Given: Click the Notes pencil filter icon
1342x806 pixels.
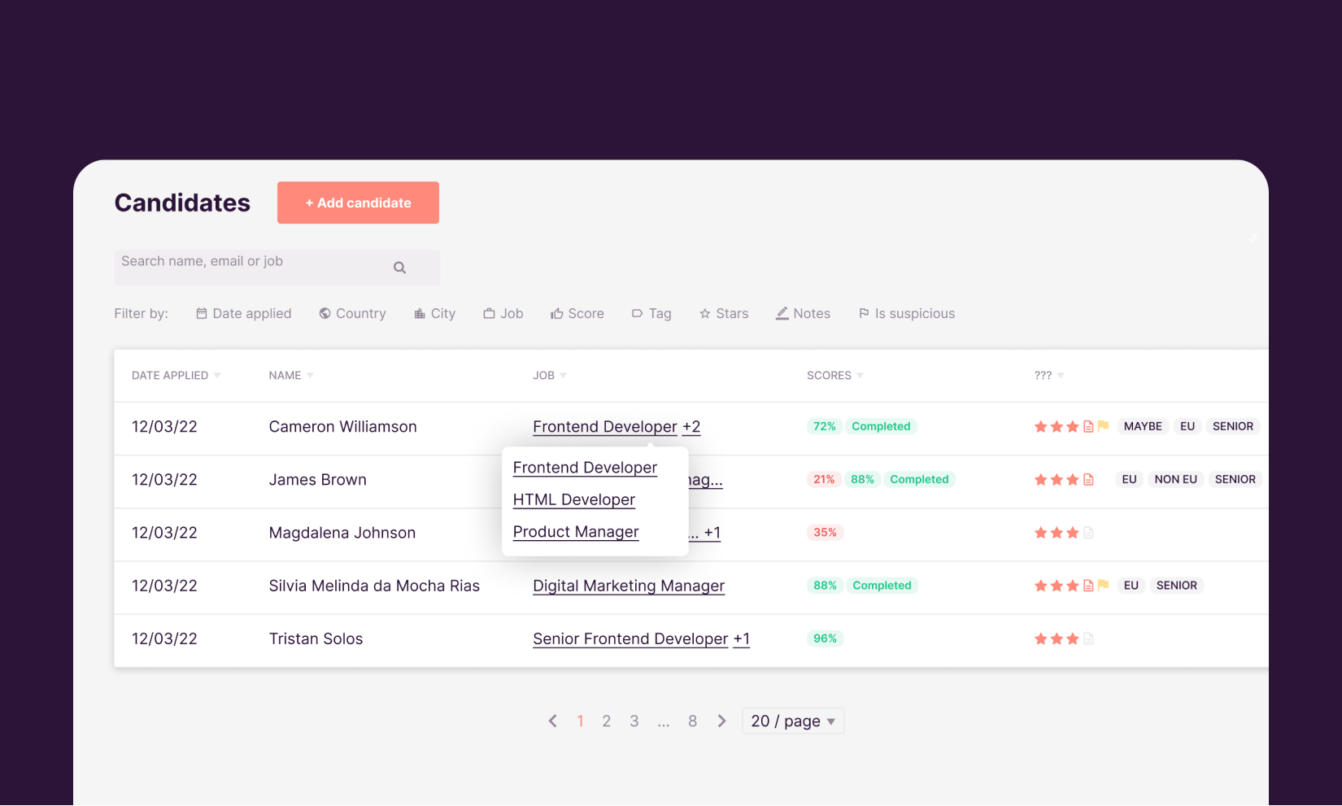Looking at the screenshot, I should pyautogui.click(x=781, y=313).
